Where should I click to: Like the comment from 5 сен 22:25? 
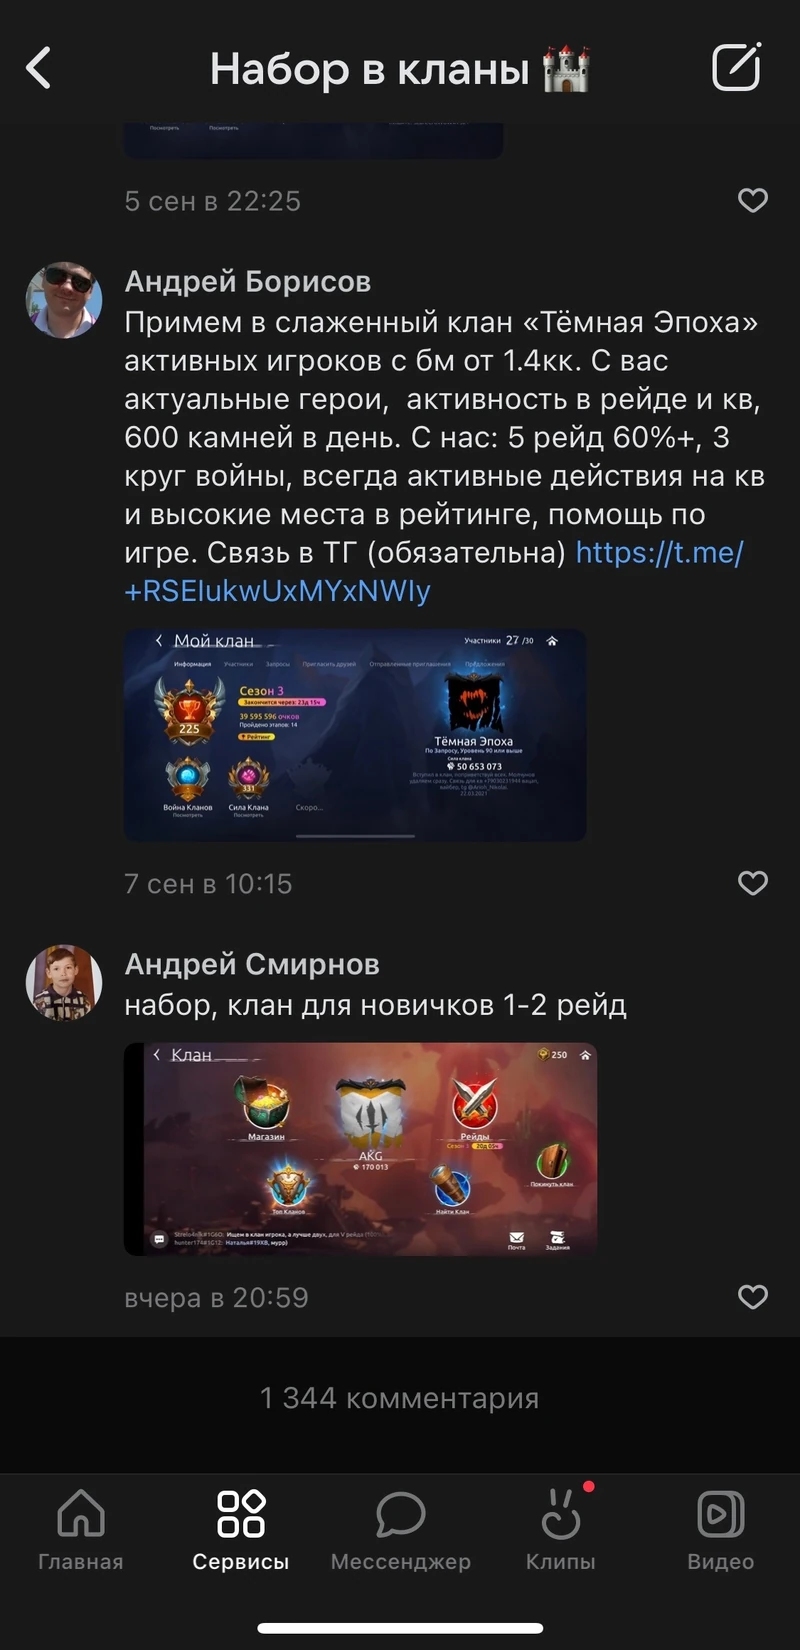tap(753, 200)
